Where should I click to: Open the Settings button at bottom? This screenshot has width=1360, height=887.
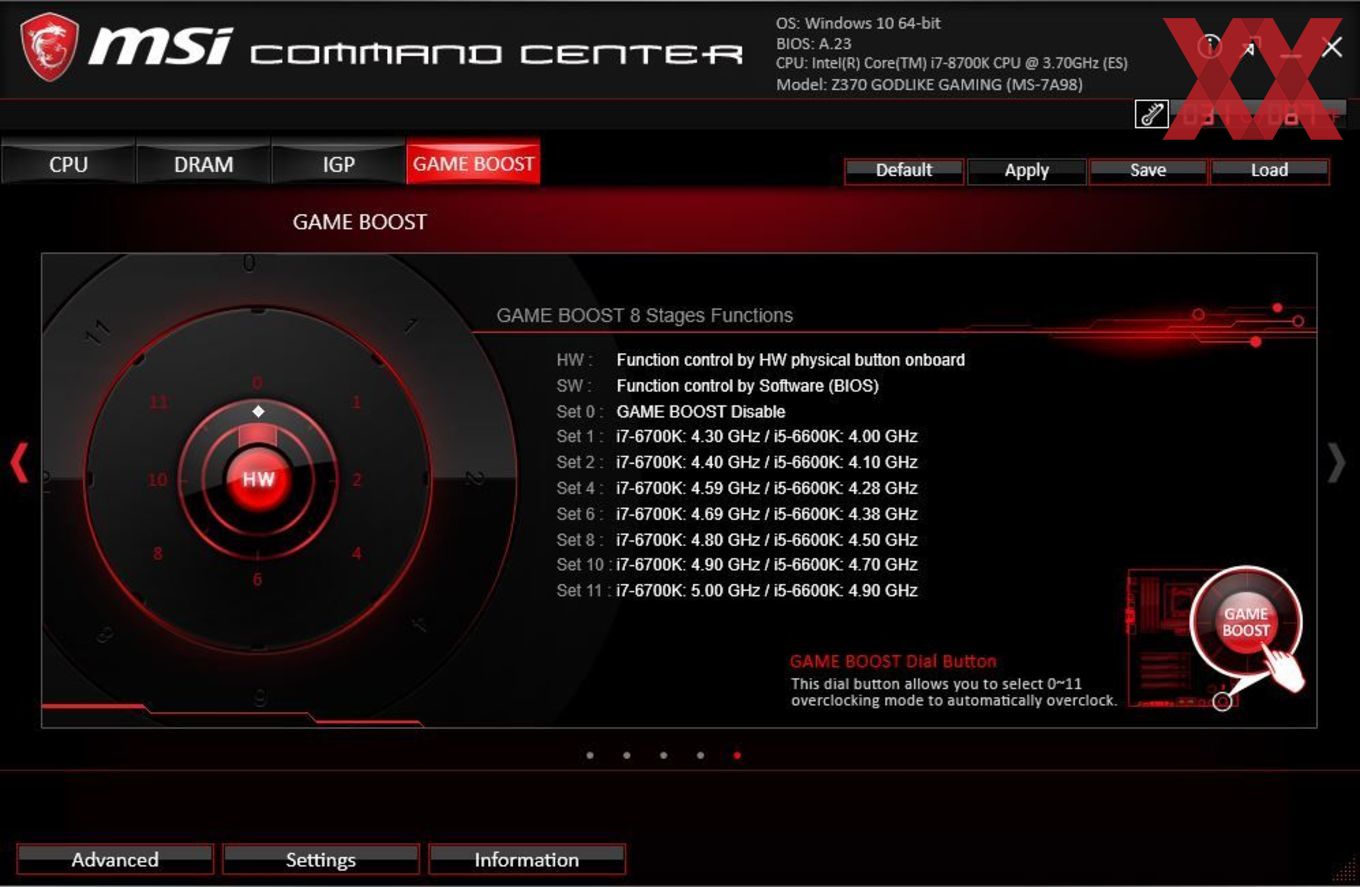pos(321,859)
